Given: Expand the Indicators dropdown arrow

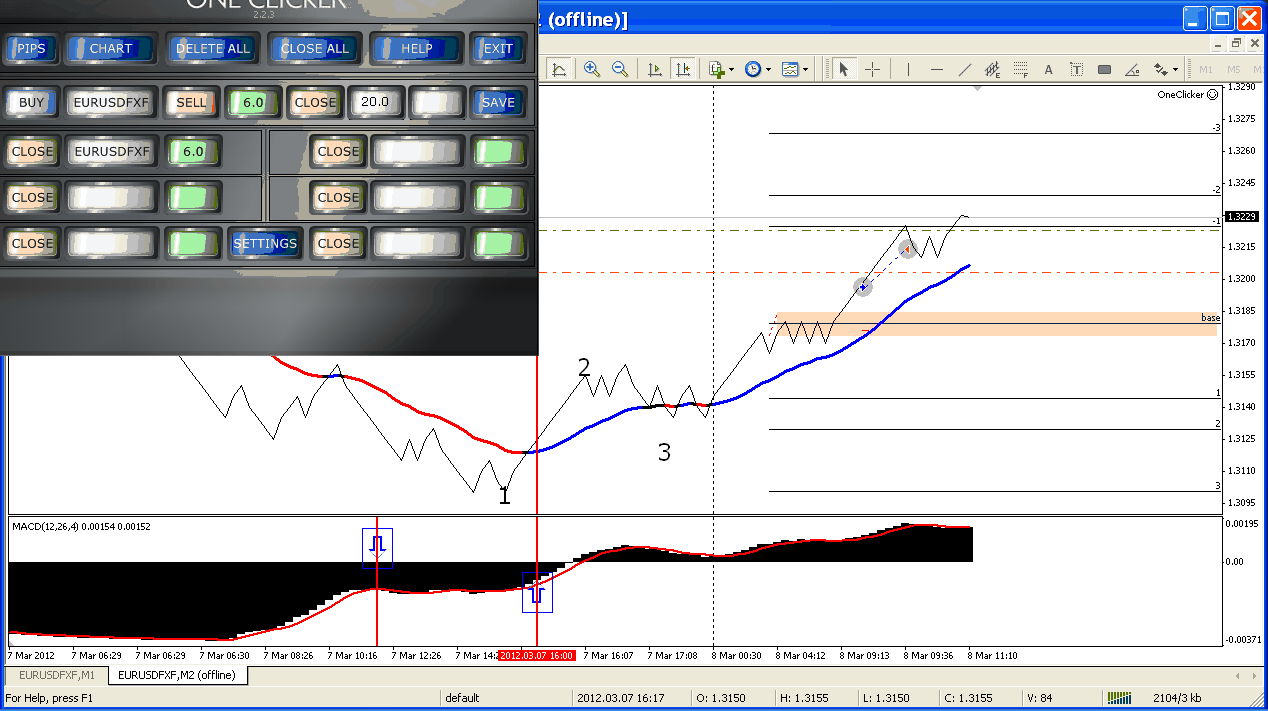Looking at the screenshot, I should pyautogui.click(x=732, y=70).
